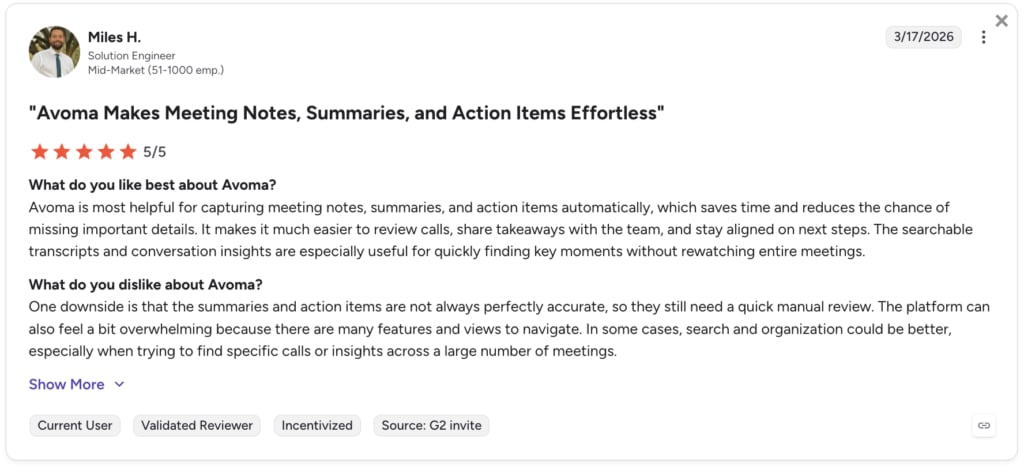Click the Incentivized badge
The height and width of the screenshot is (466, 1024).
(x=317, y=426)
